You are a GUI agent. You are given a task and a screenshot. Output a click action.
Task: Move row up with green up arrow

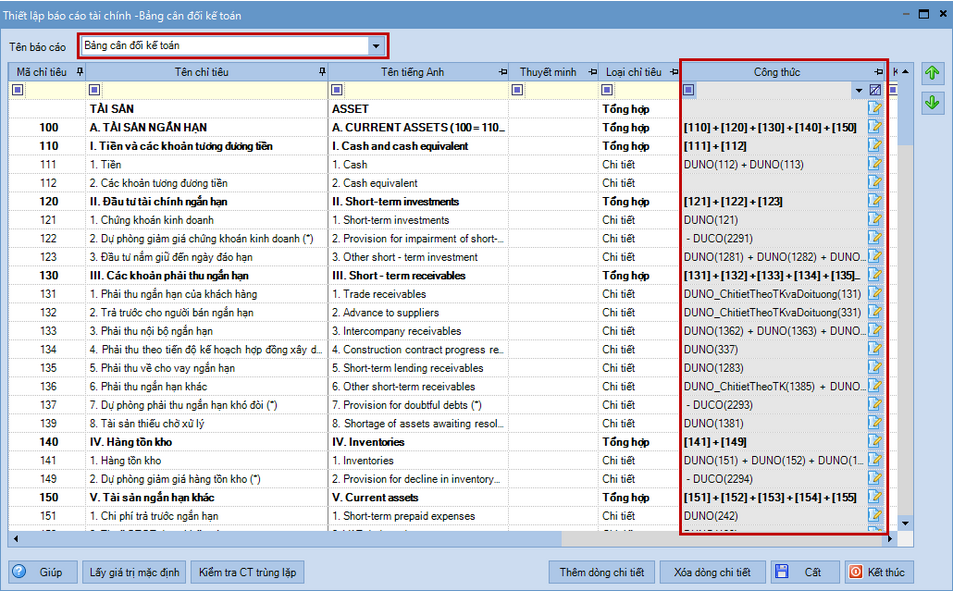[931, 74]
